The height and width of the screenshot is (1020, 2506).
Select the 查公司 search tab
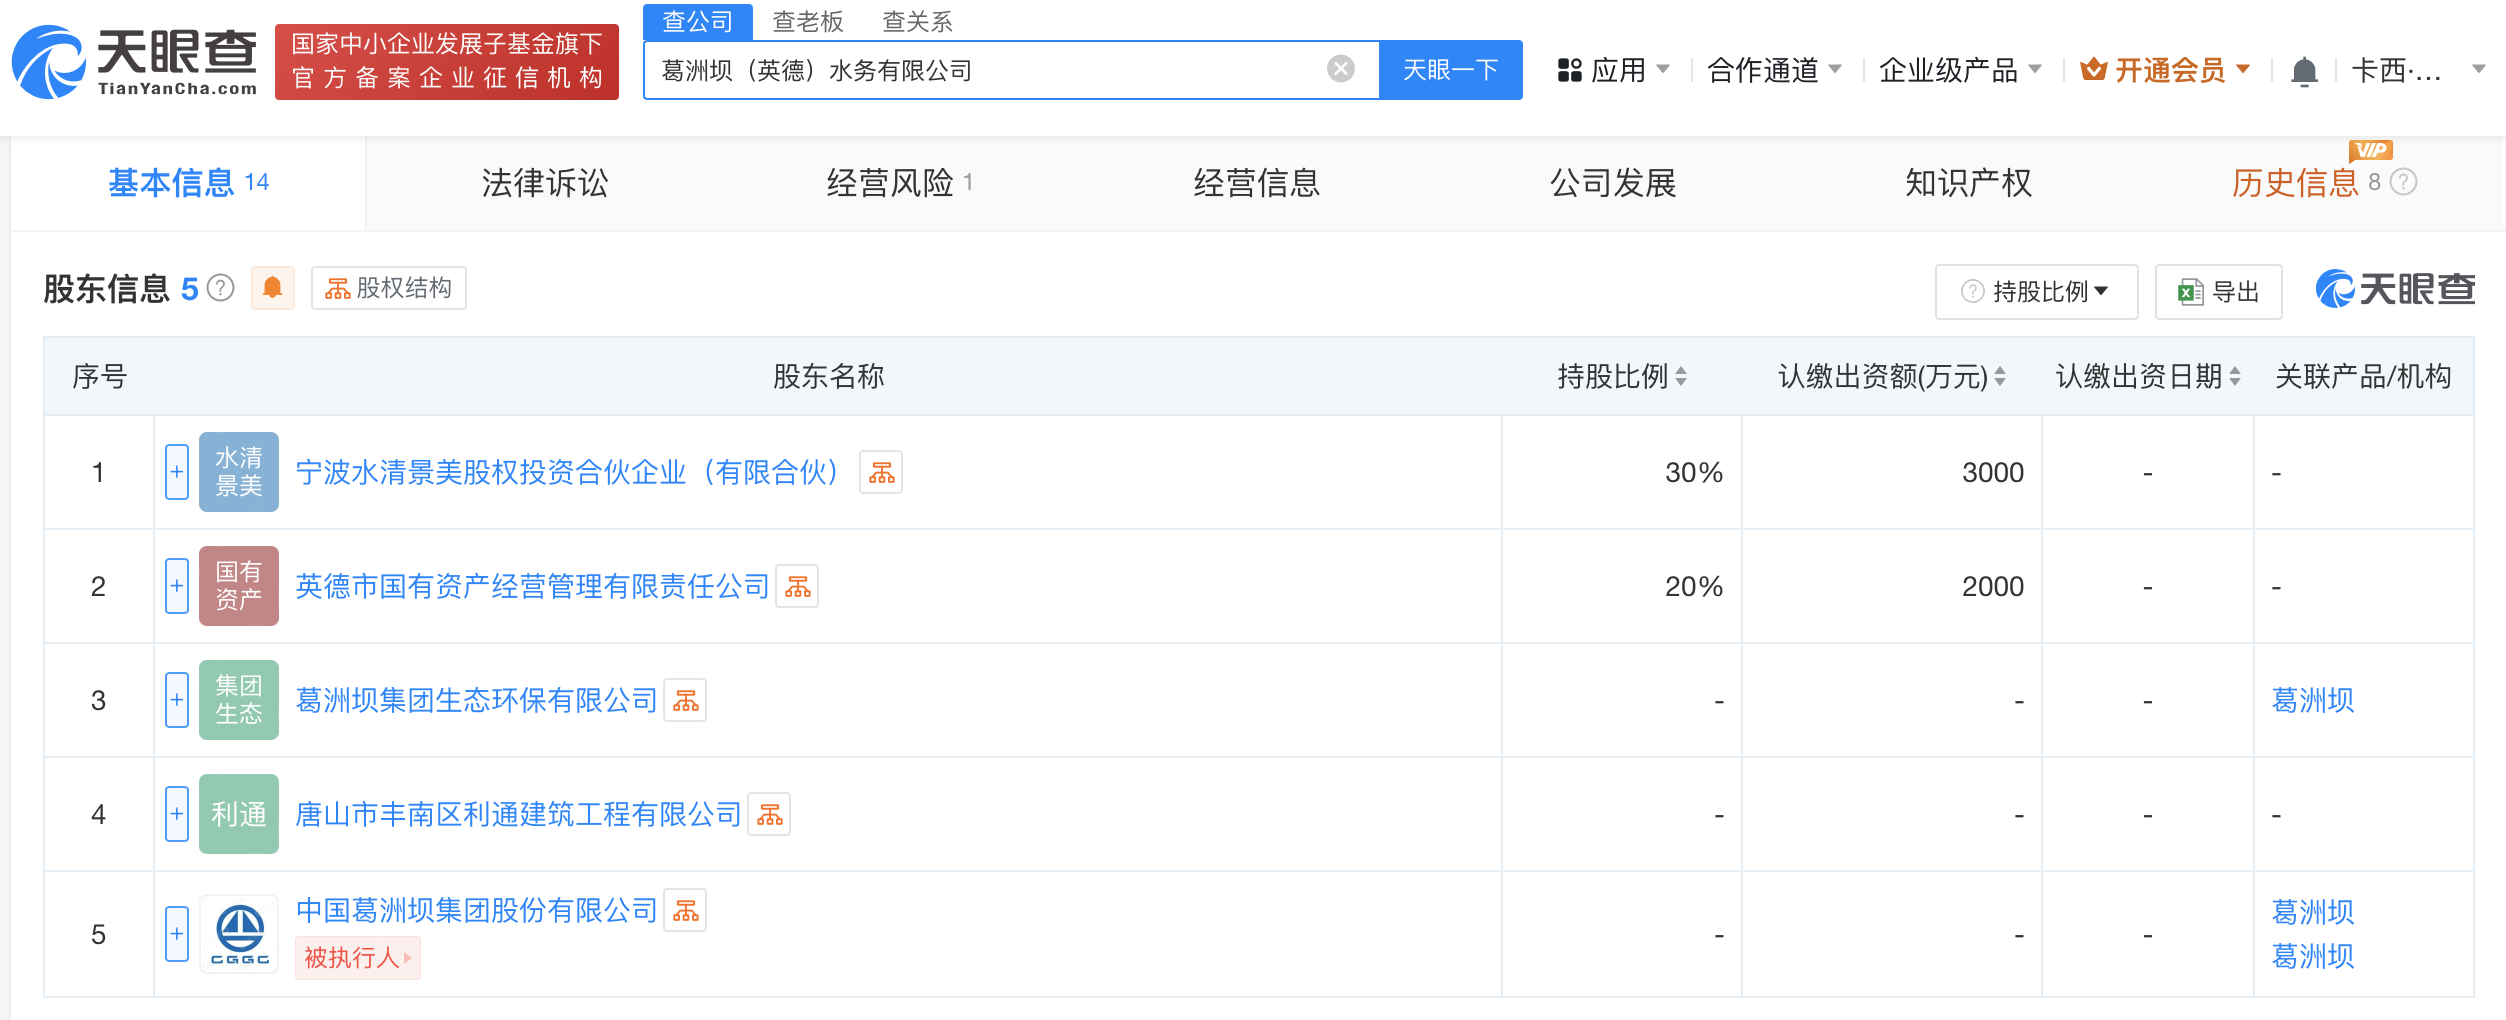(x=698, y=21)
